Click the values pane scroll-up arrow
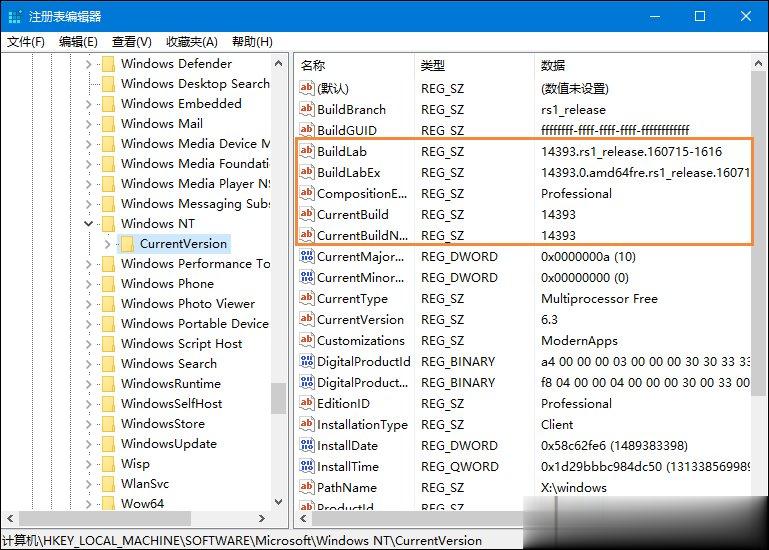Viewport: 769px width, 550px height. [758, 63]
